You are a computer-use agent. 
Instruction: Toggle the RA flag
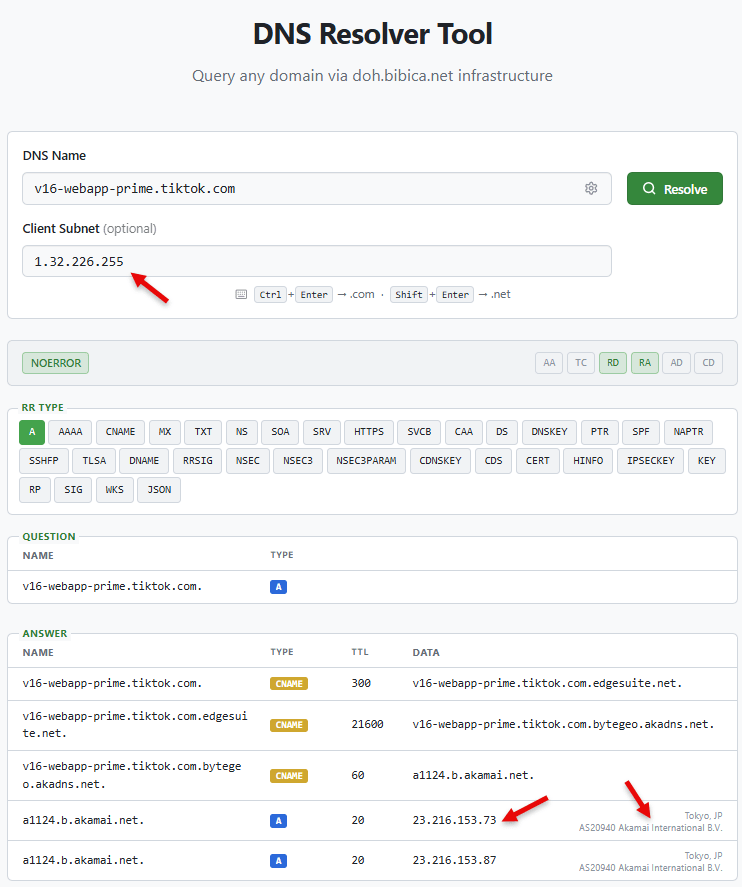(x=645, y=363)
